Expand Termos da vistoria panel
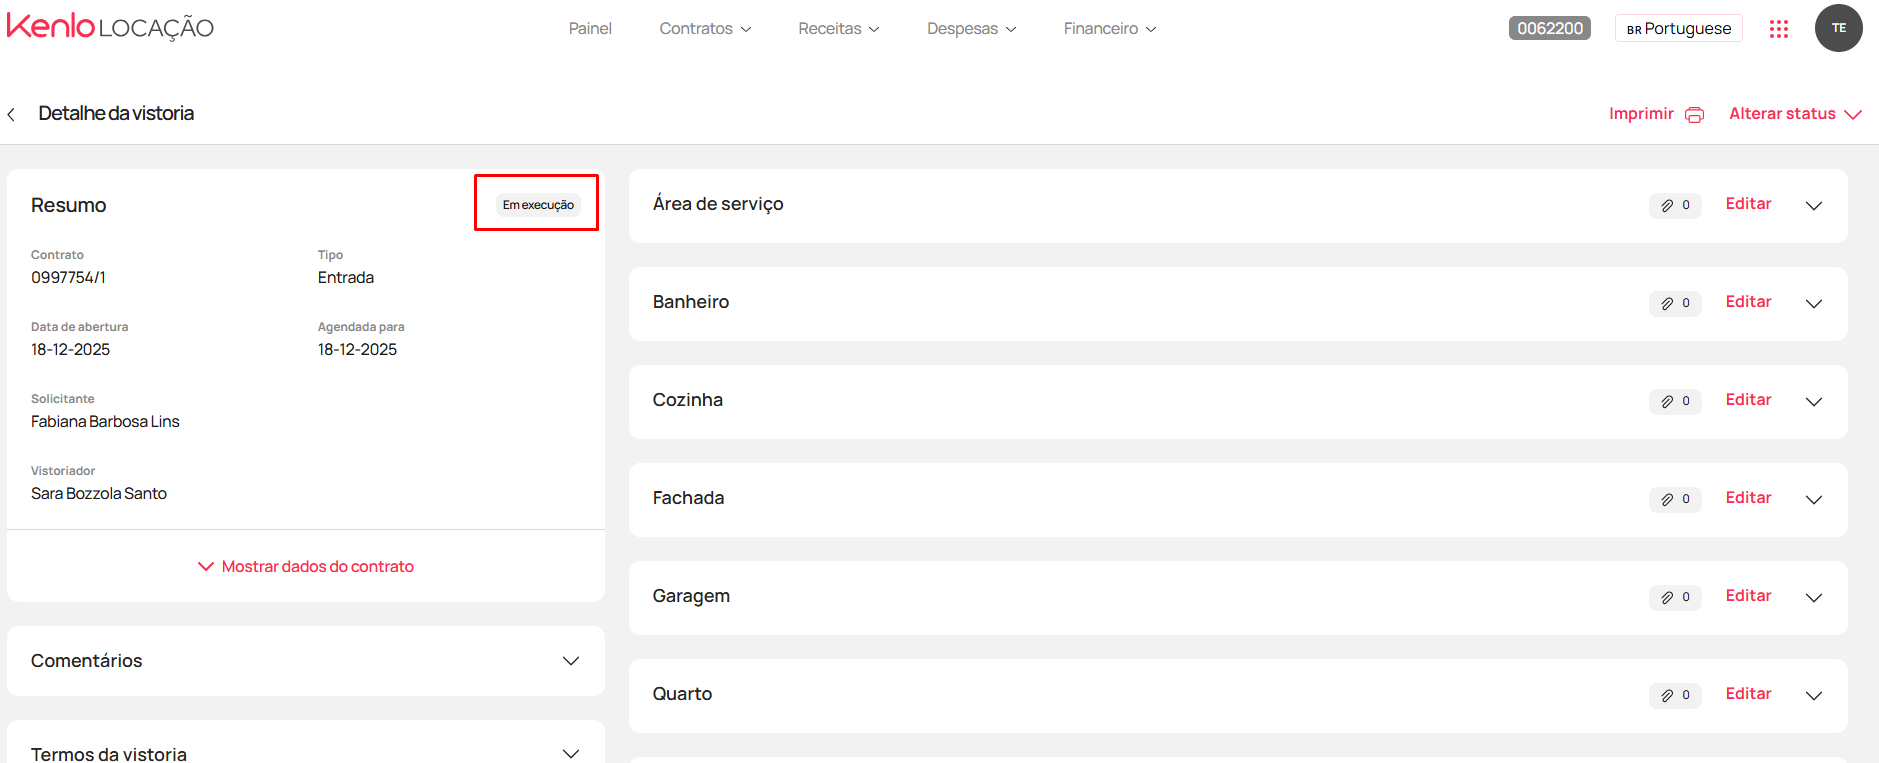The image size is (1879, 763). [x=571, y=754]
